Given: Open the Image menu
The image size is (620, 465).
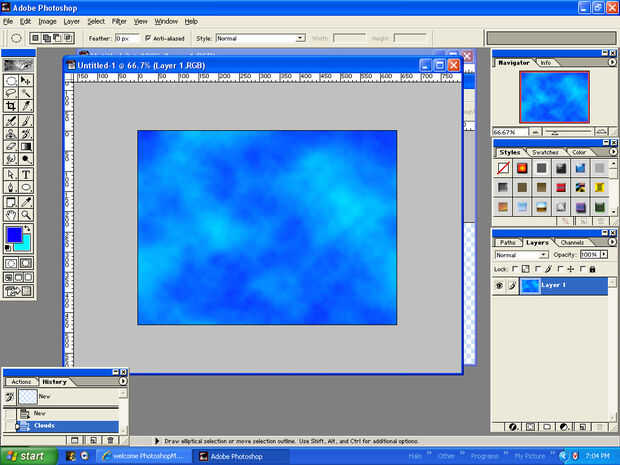Looking at the screenshot, I should (47, 21).
